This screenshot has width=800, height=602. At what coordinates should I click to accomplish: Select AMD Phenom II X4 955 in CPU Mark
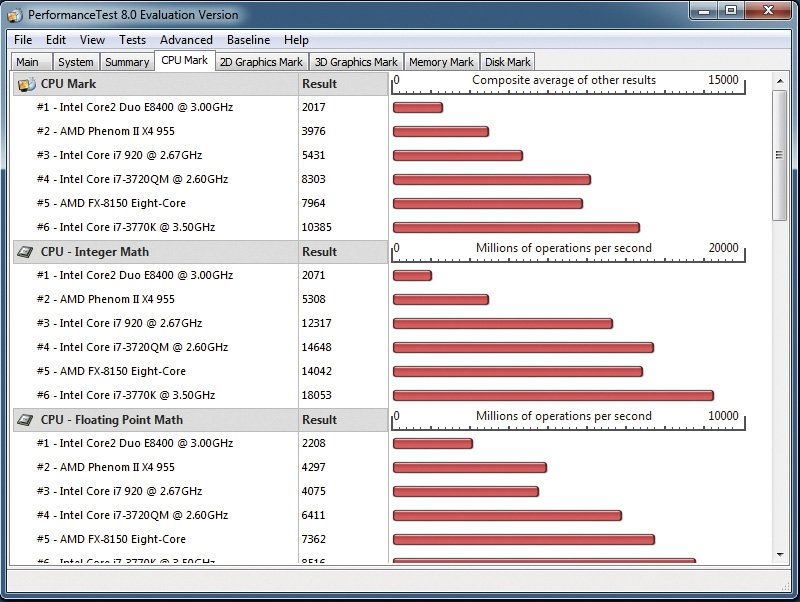pos(106,131)
